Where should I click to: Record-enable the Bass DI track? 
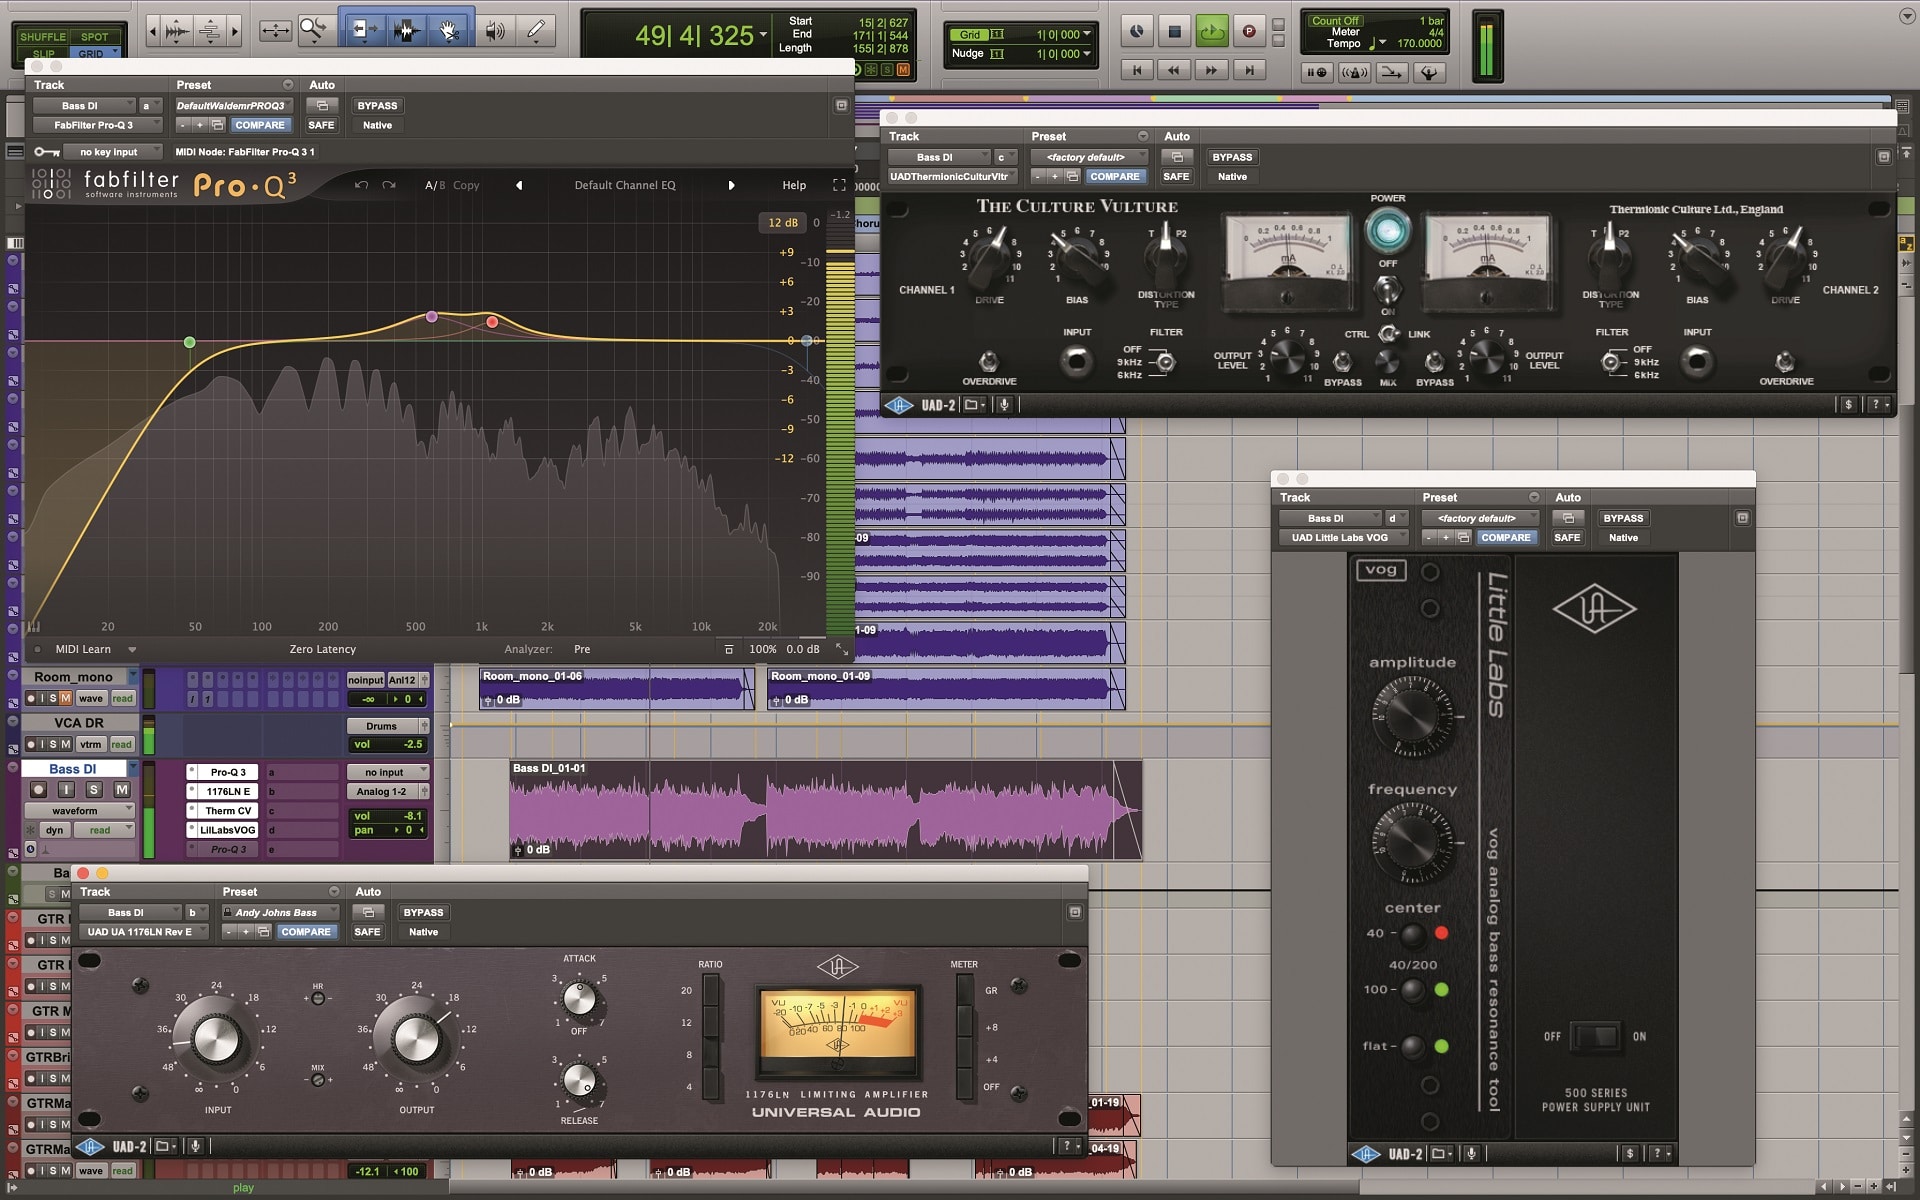[38, 790]
